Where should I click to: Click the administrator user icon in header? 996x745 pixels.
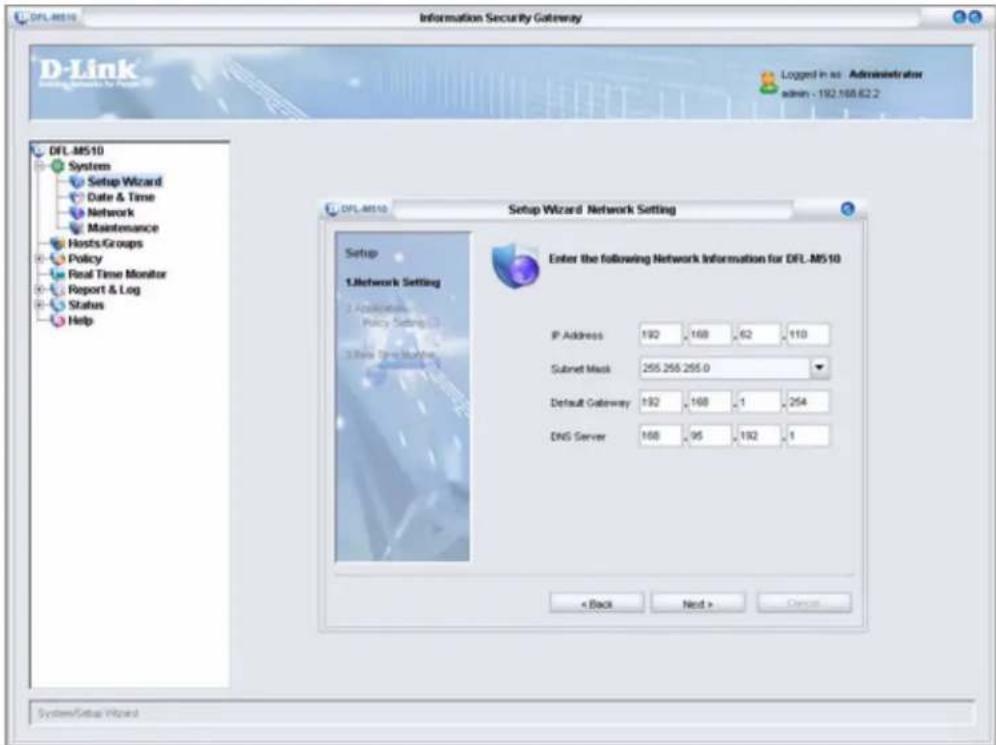(x=769, y=83)
